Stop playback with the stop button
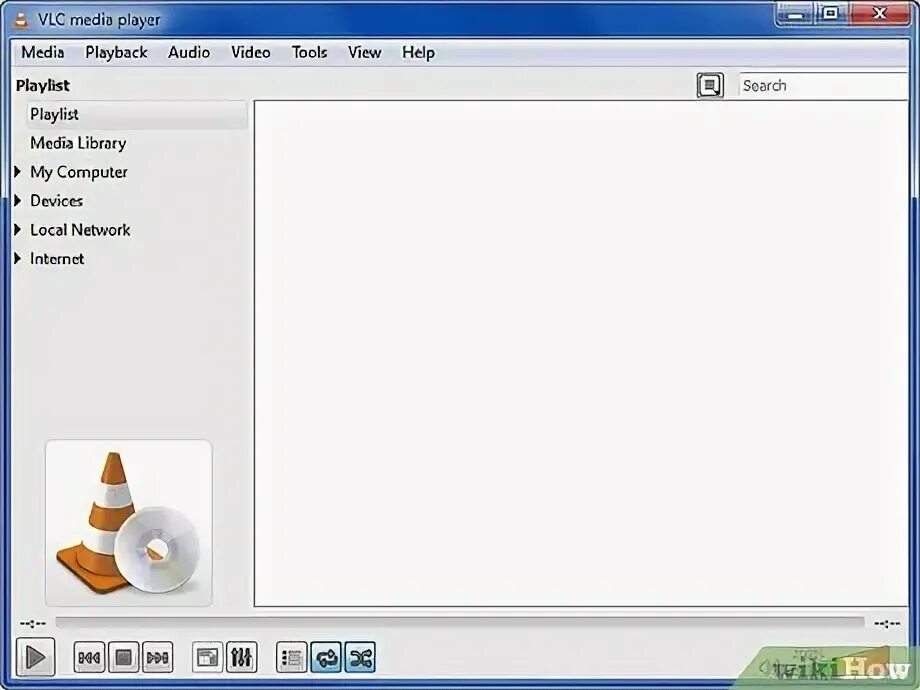Image resolution: width=920 pixels, height=690 pixels. point(123,657)
